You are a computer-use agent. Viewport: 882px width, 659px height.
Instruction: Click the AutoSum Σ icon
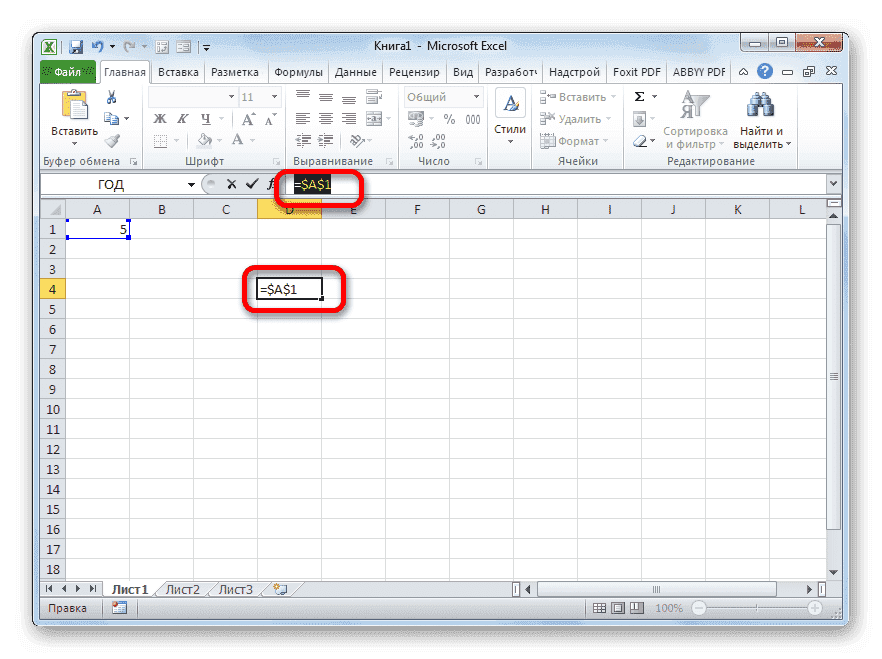coord(641,96)
